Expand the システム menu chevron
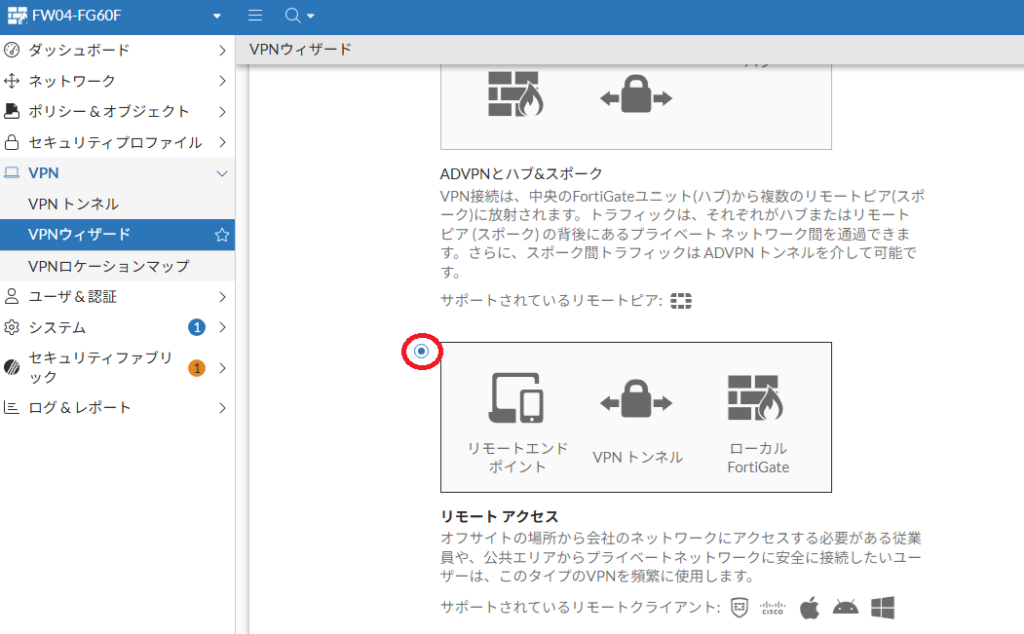Viewport: 1024px width, 634px height. pos(222,327)
